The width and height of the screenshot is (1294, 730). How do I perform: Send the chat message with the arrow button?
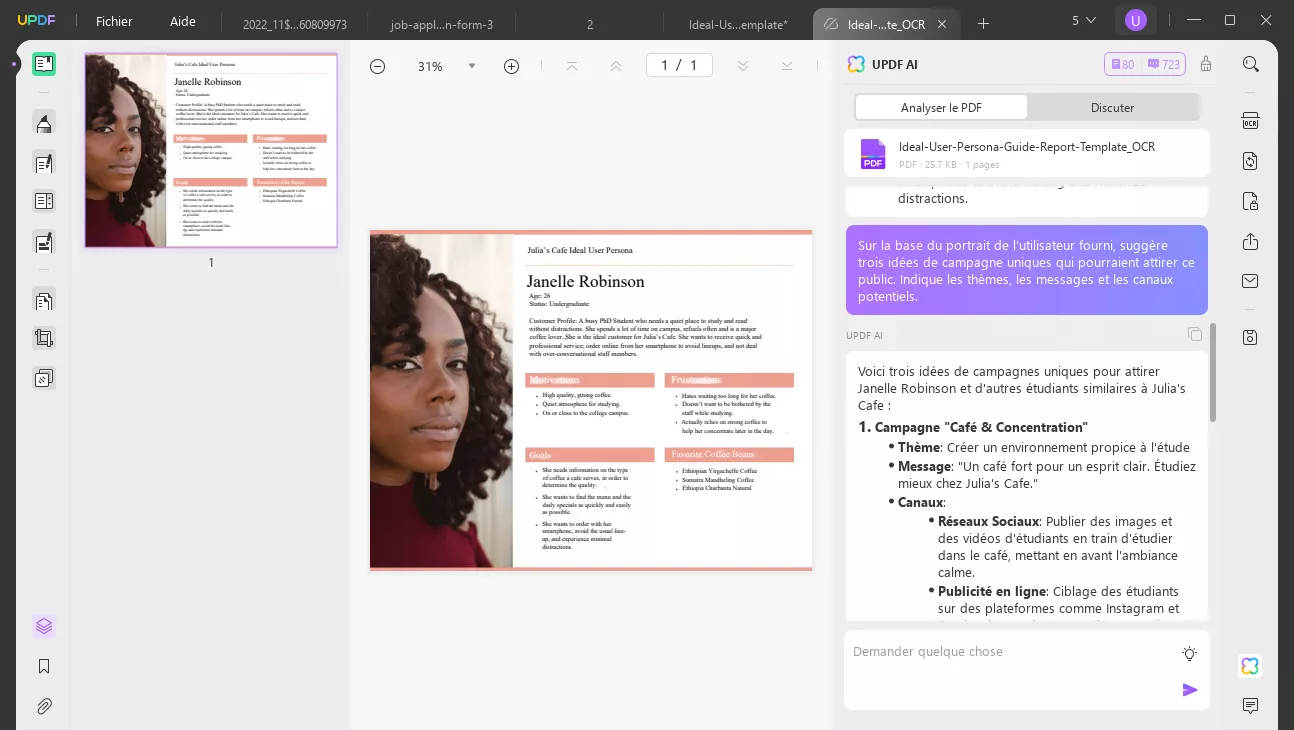tap(1190, 690)
